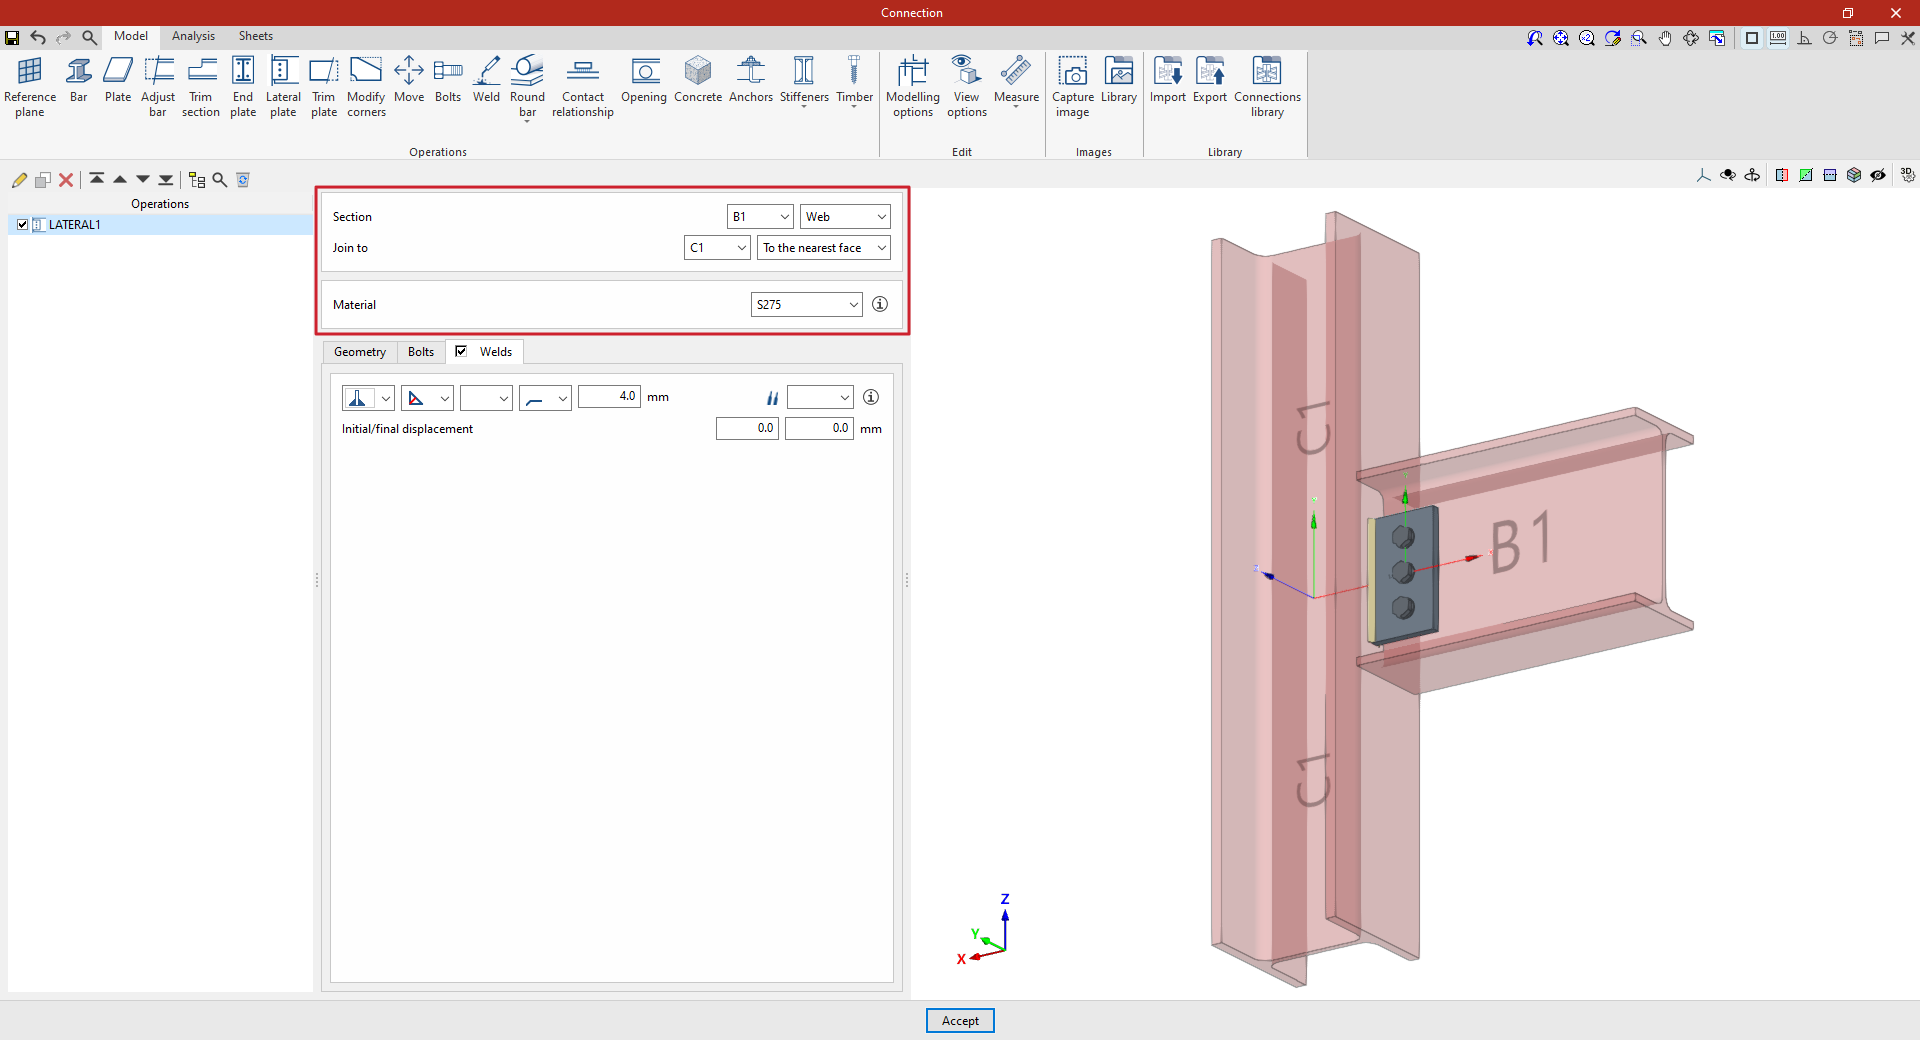
Task: Open the Geometry tab
Action: point(359,352)
